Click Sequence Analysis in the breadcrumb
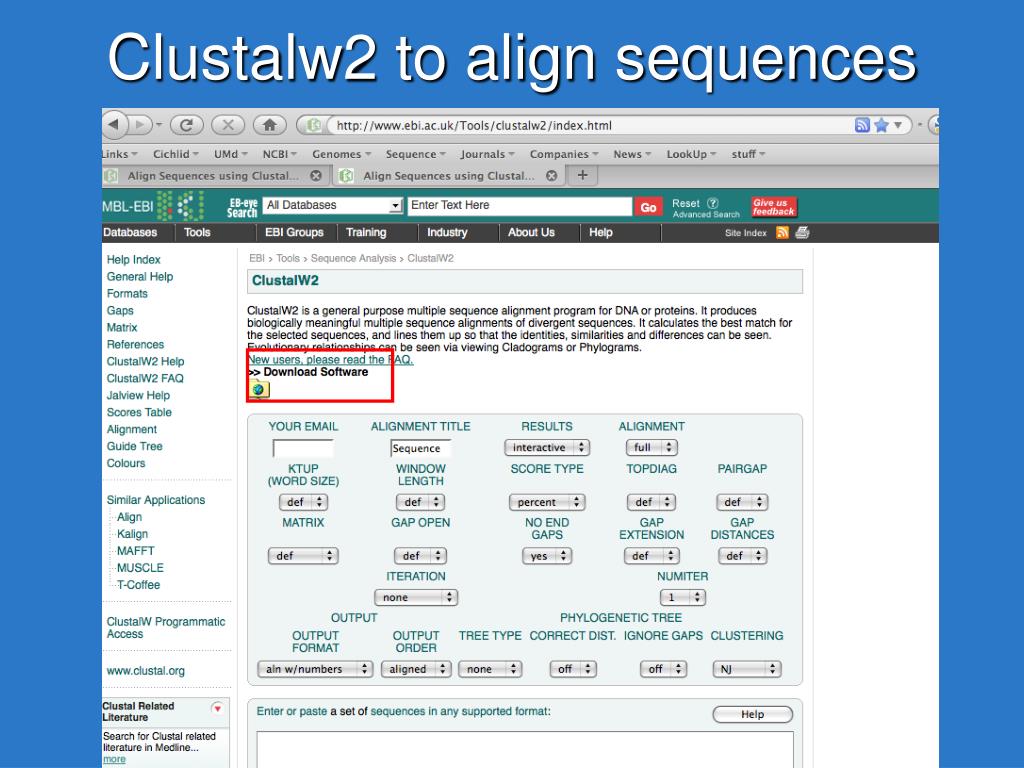This screenshot has width=1024, height=768. (x=353, y=258)
